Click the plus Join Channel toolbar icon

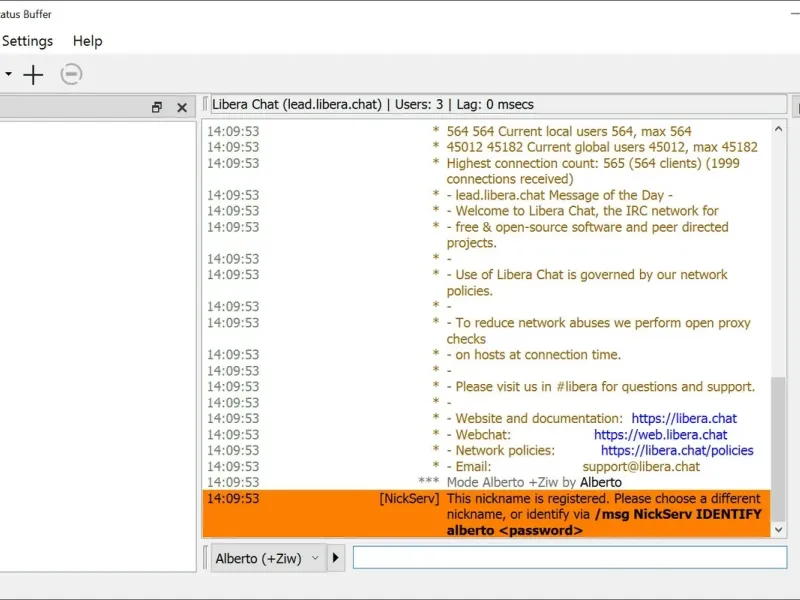tap(33, 74)
